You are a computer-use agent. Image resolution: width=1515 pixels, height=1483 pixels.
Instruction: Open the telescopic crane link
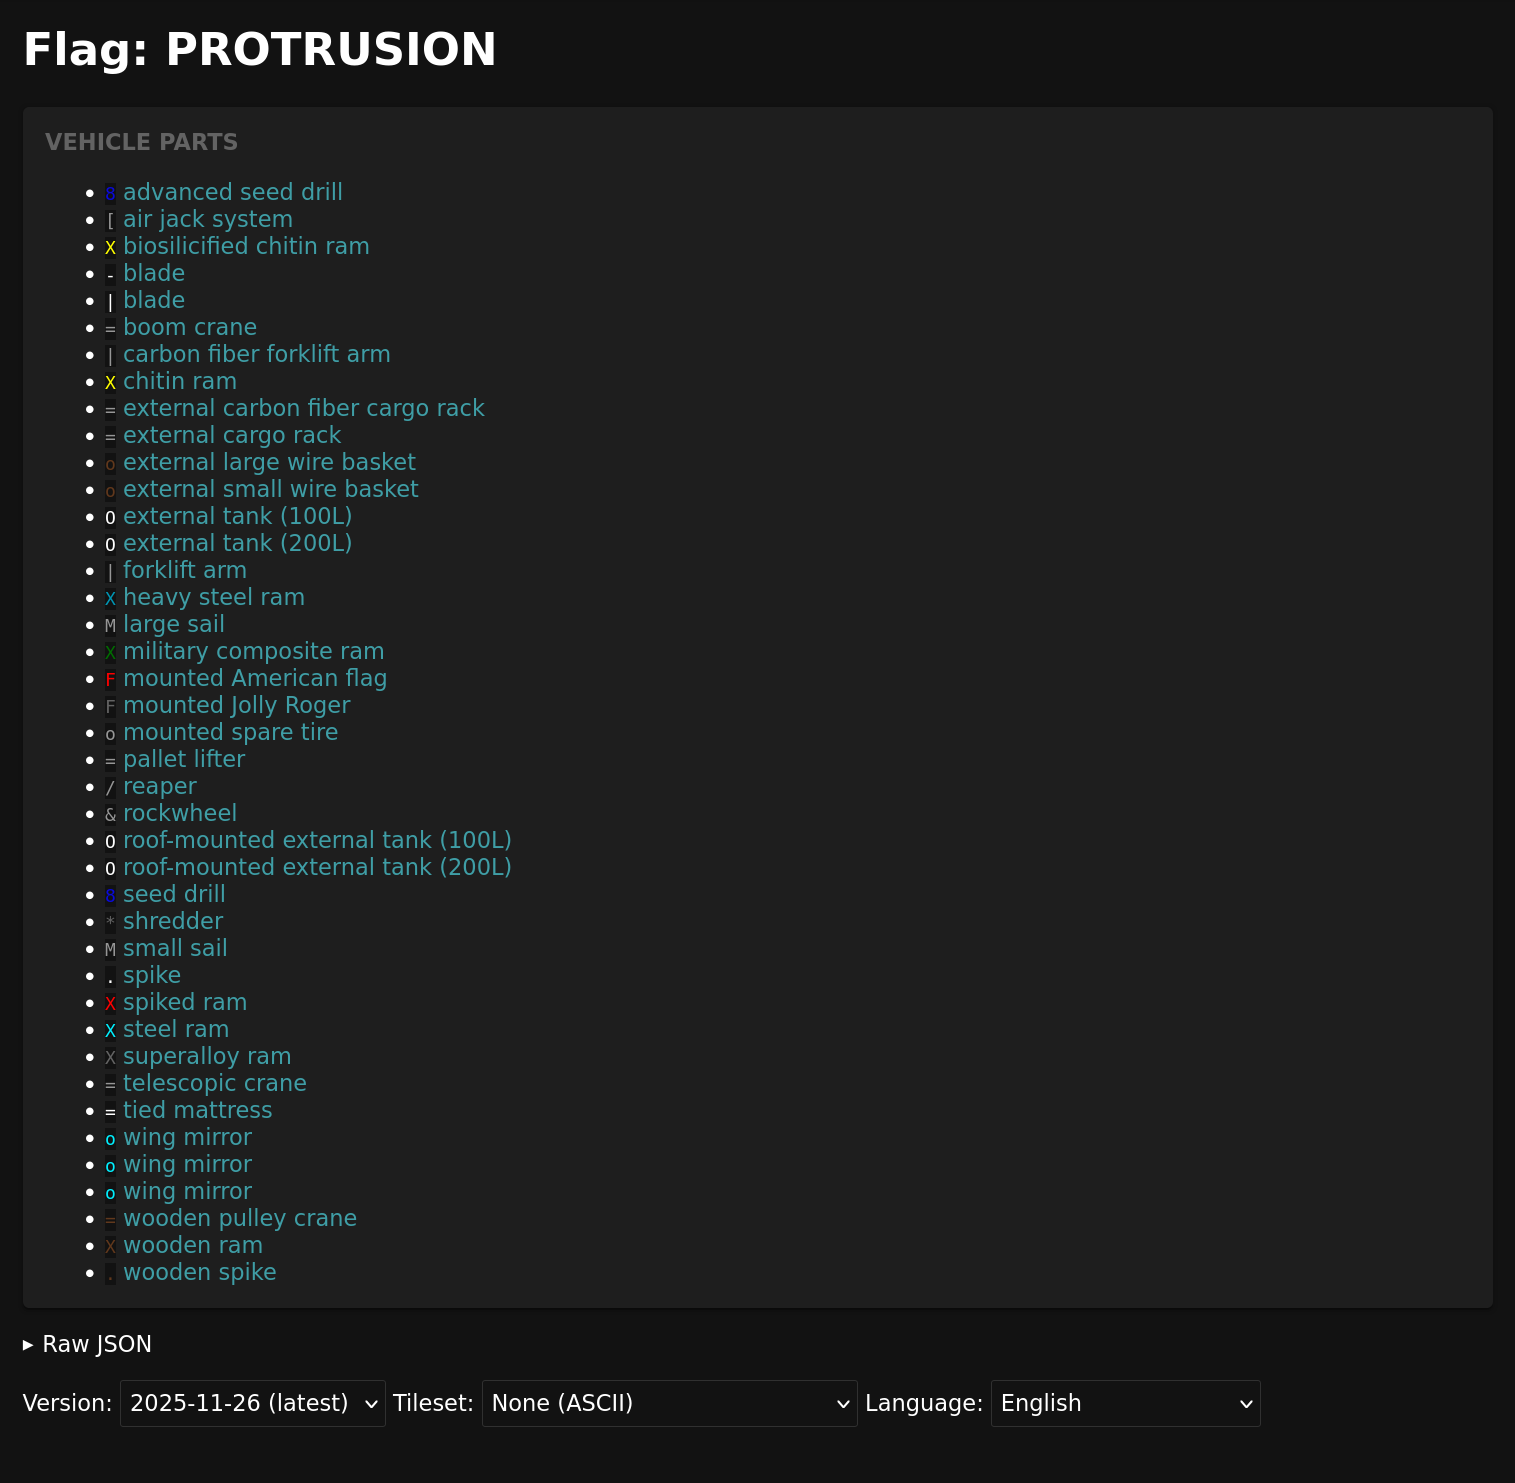(x=215, y=1083)
